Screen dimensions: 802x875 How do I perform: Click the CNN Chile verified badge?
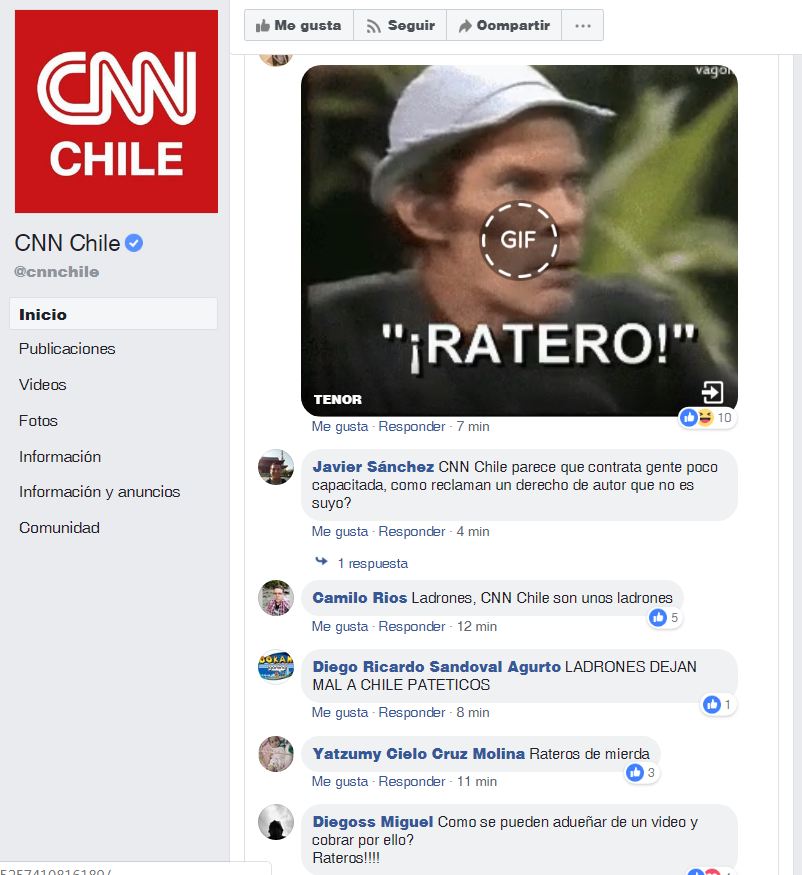coord(134,243)
